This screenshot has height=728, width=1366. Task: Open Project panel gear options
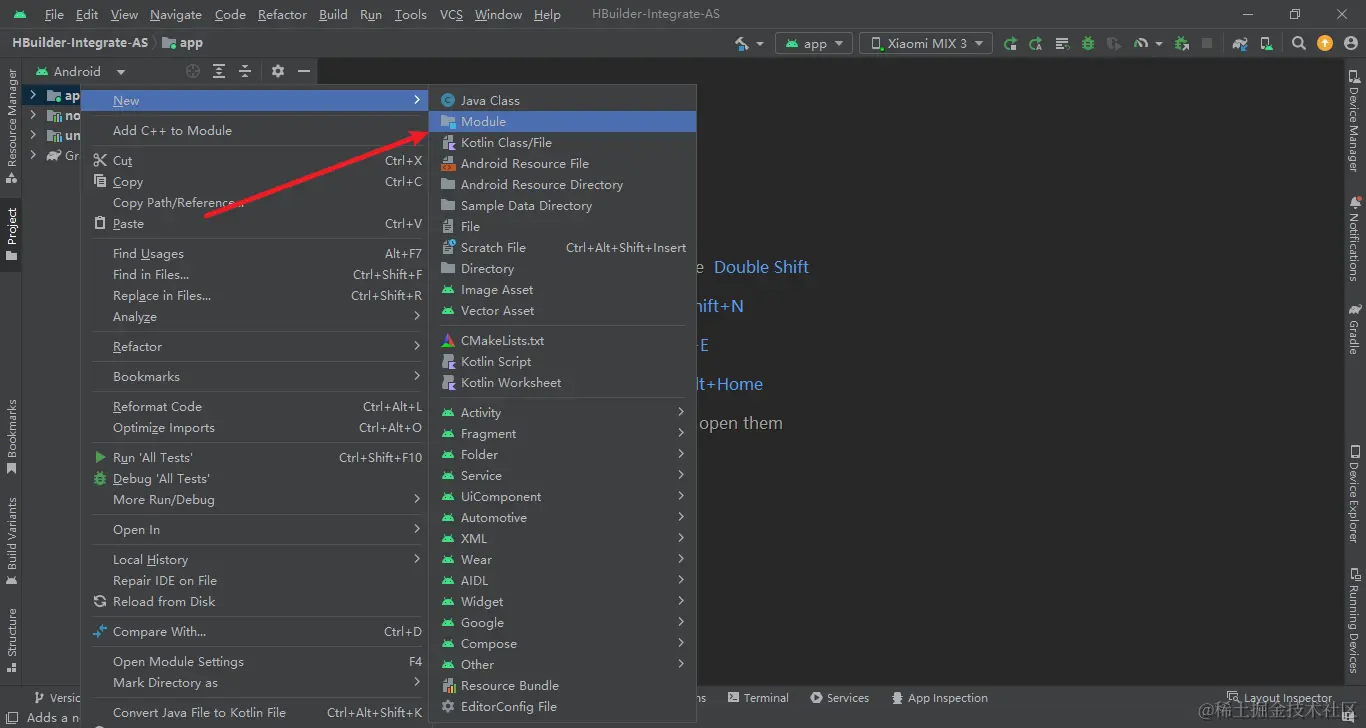click(278, 71)
